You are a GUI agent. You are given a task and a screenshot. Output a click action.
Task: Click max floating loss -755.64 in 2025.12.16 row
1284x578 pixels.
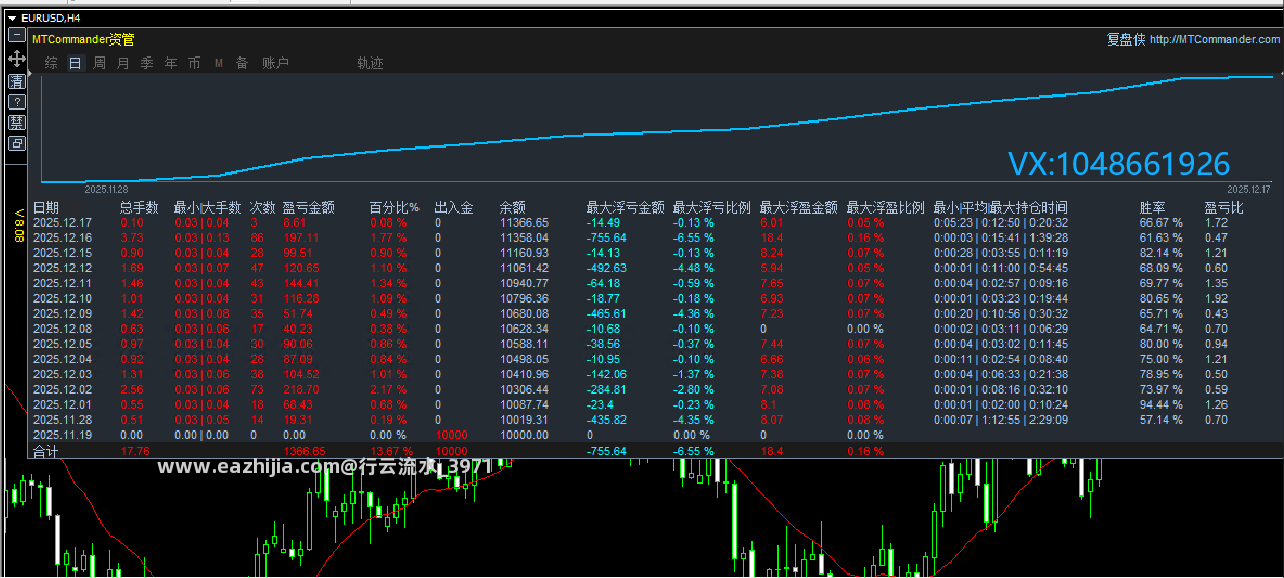tap(607, 238)
